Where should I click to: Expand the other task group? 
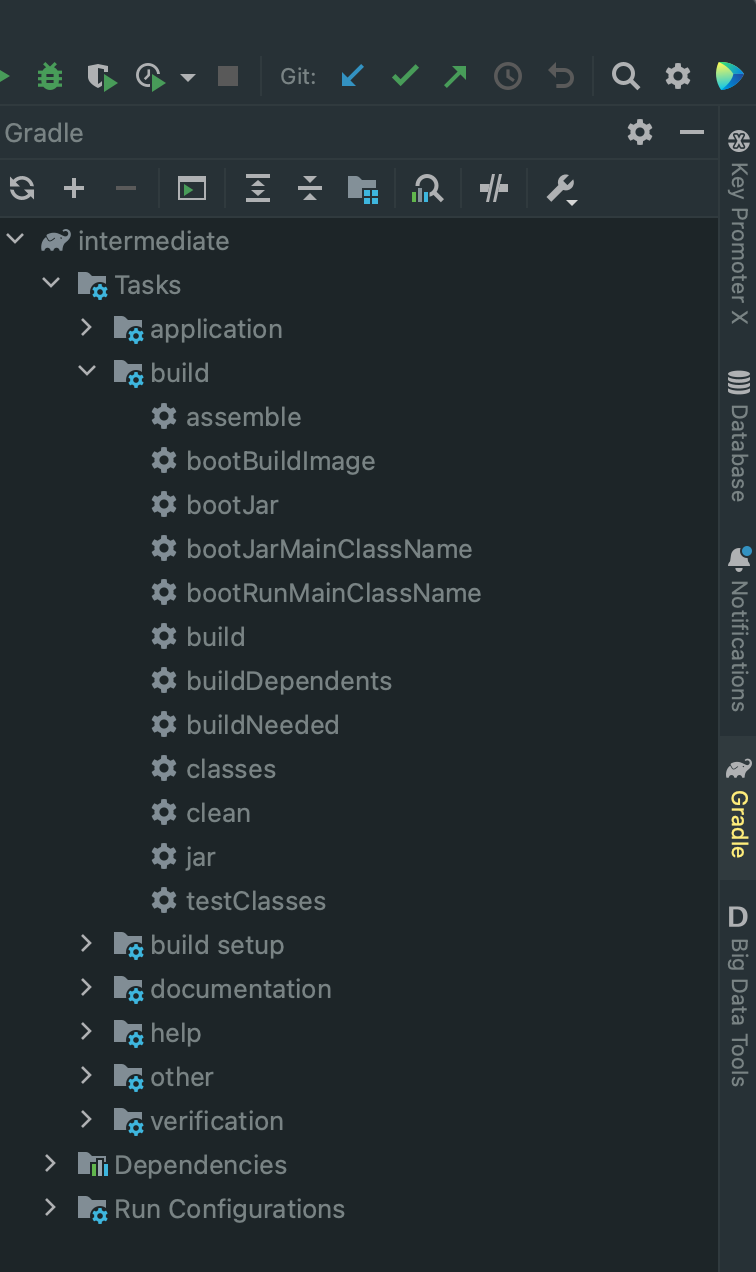pyautogui.click(x=86, y=1076)
